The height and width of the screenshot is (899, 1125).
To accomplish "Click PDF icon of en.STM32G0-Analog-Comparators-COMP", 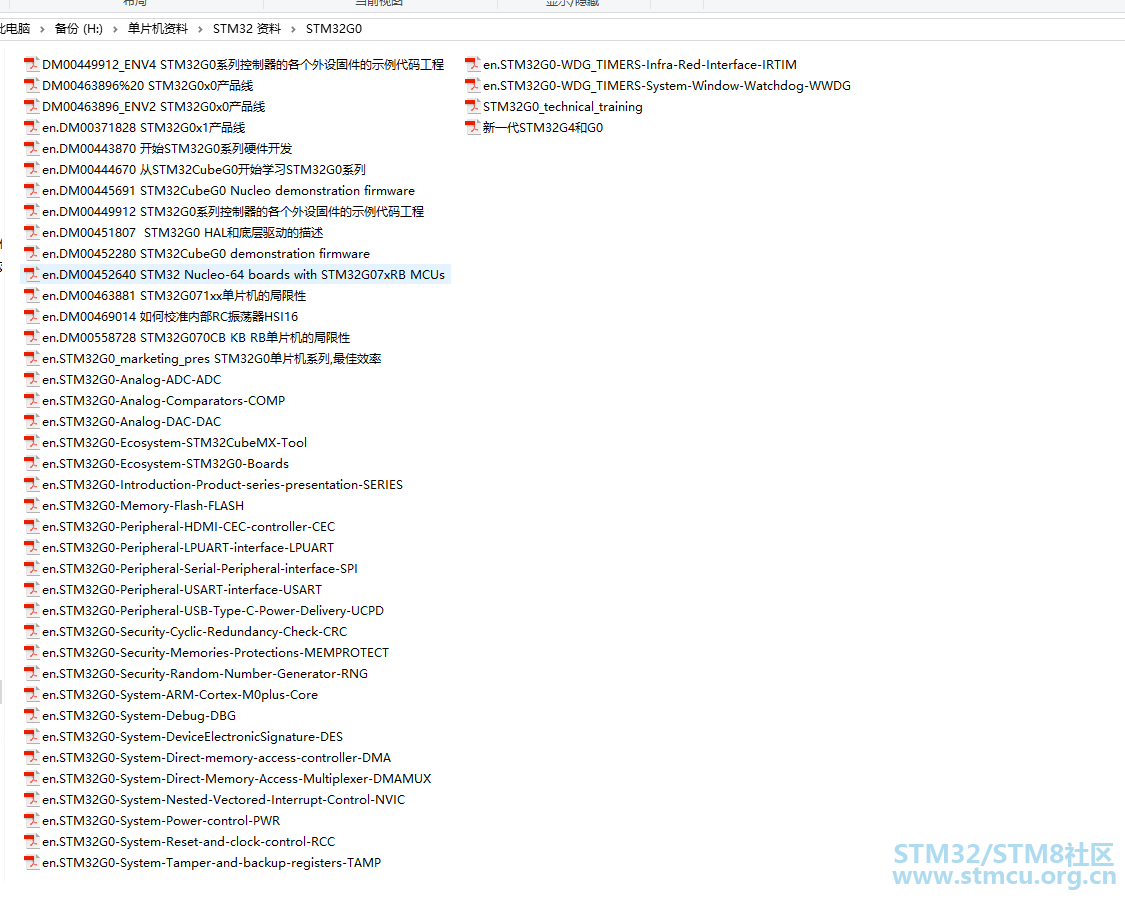I will point(31,400).
